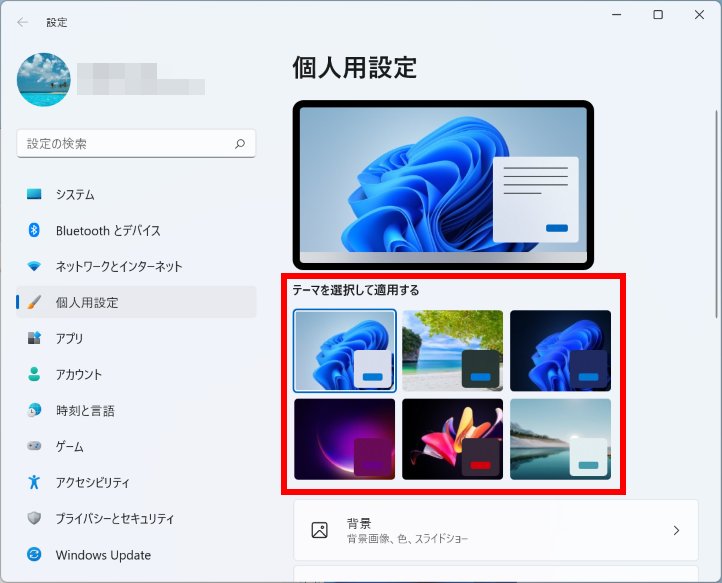The width and height of the screenshot is (722, 583).
Task: Open ゲーム settings page
Action: [136, 446]
